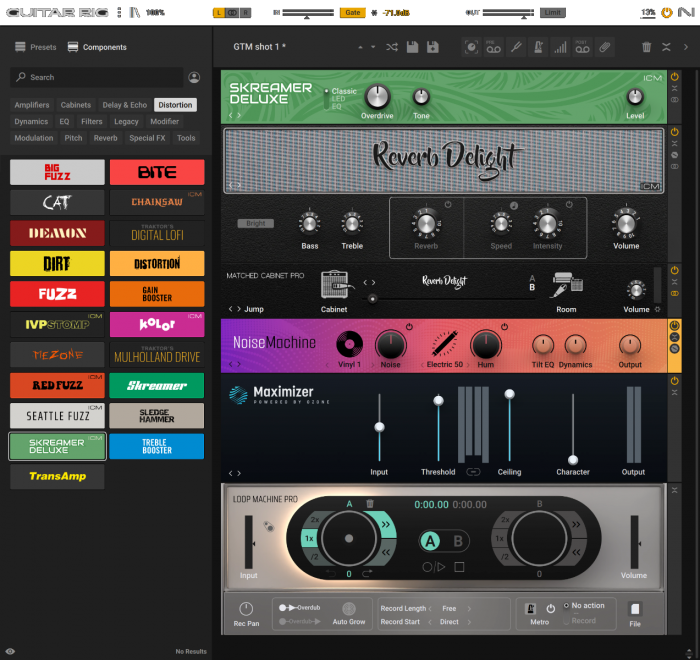The height and width of the screenshot is (660, 700).
Task: Toggle the output Limit button
Action: 551,13
